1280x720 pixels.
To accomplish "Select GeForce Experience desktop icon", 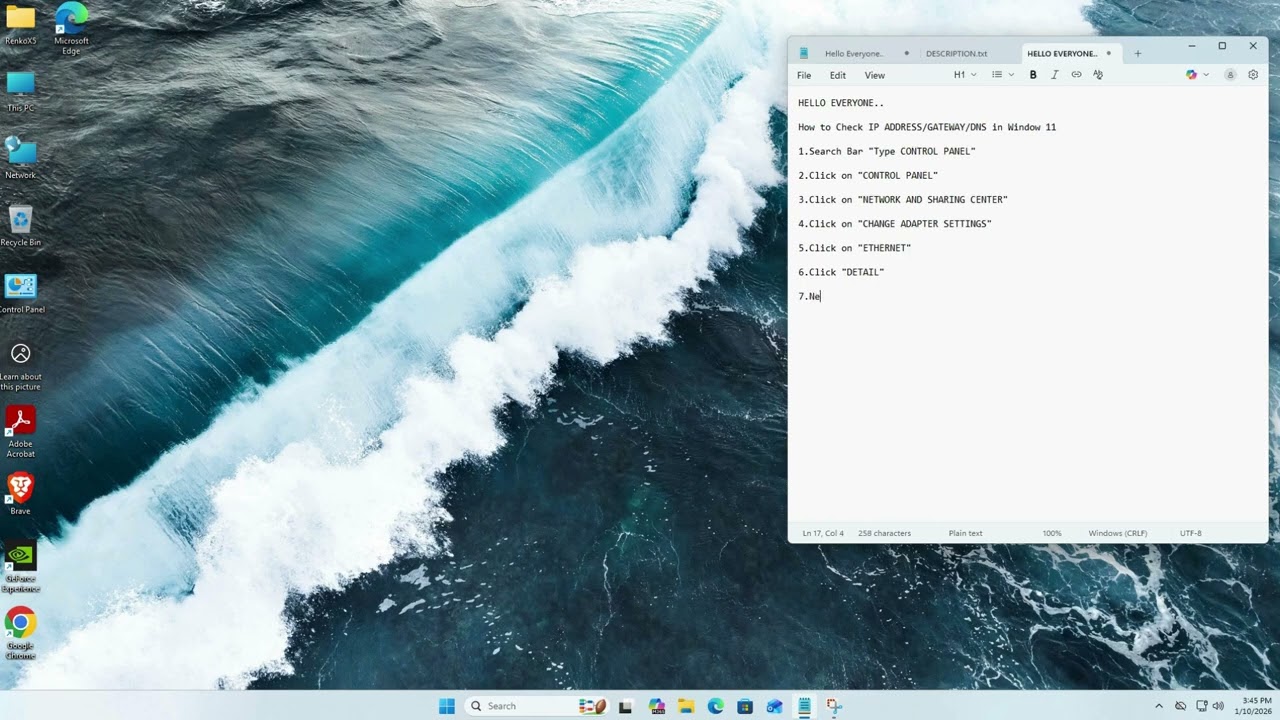I will [20, 567].
